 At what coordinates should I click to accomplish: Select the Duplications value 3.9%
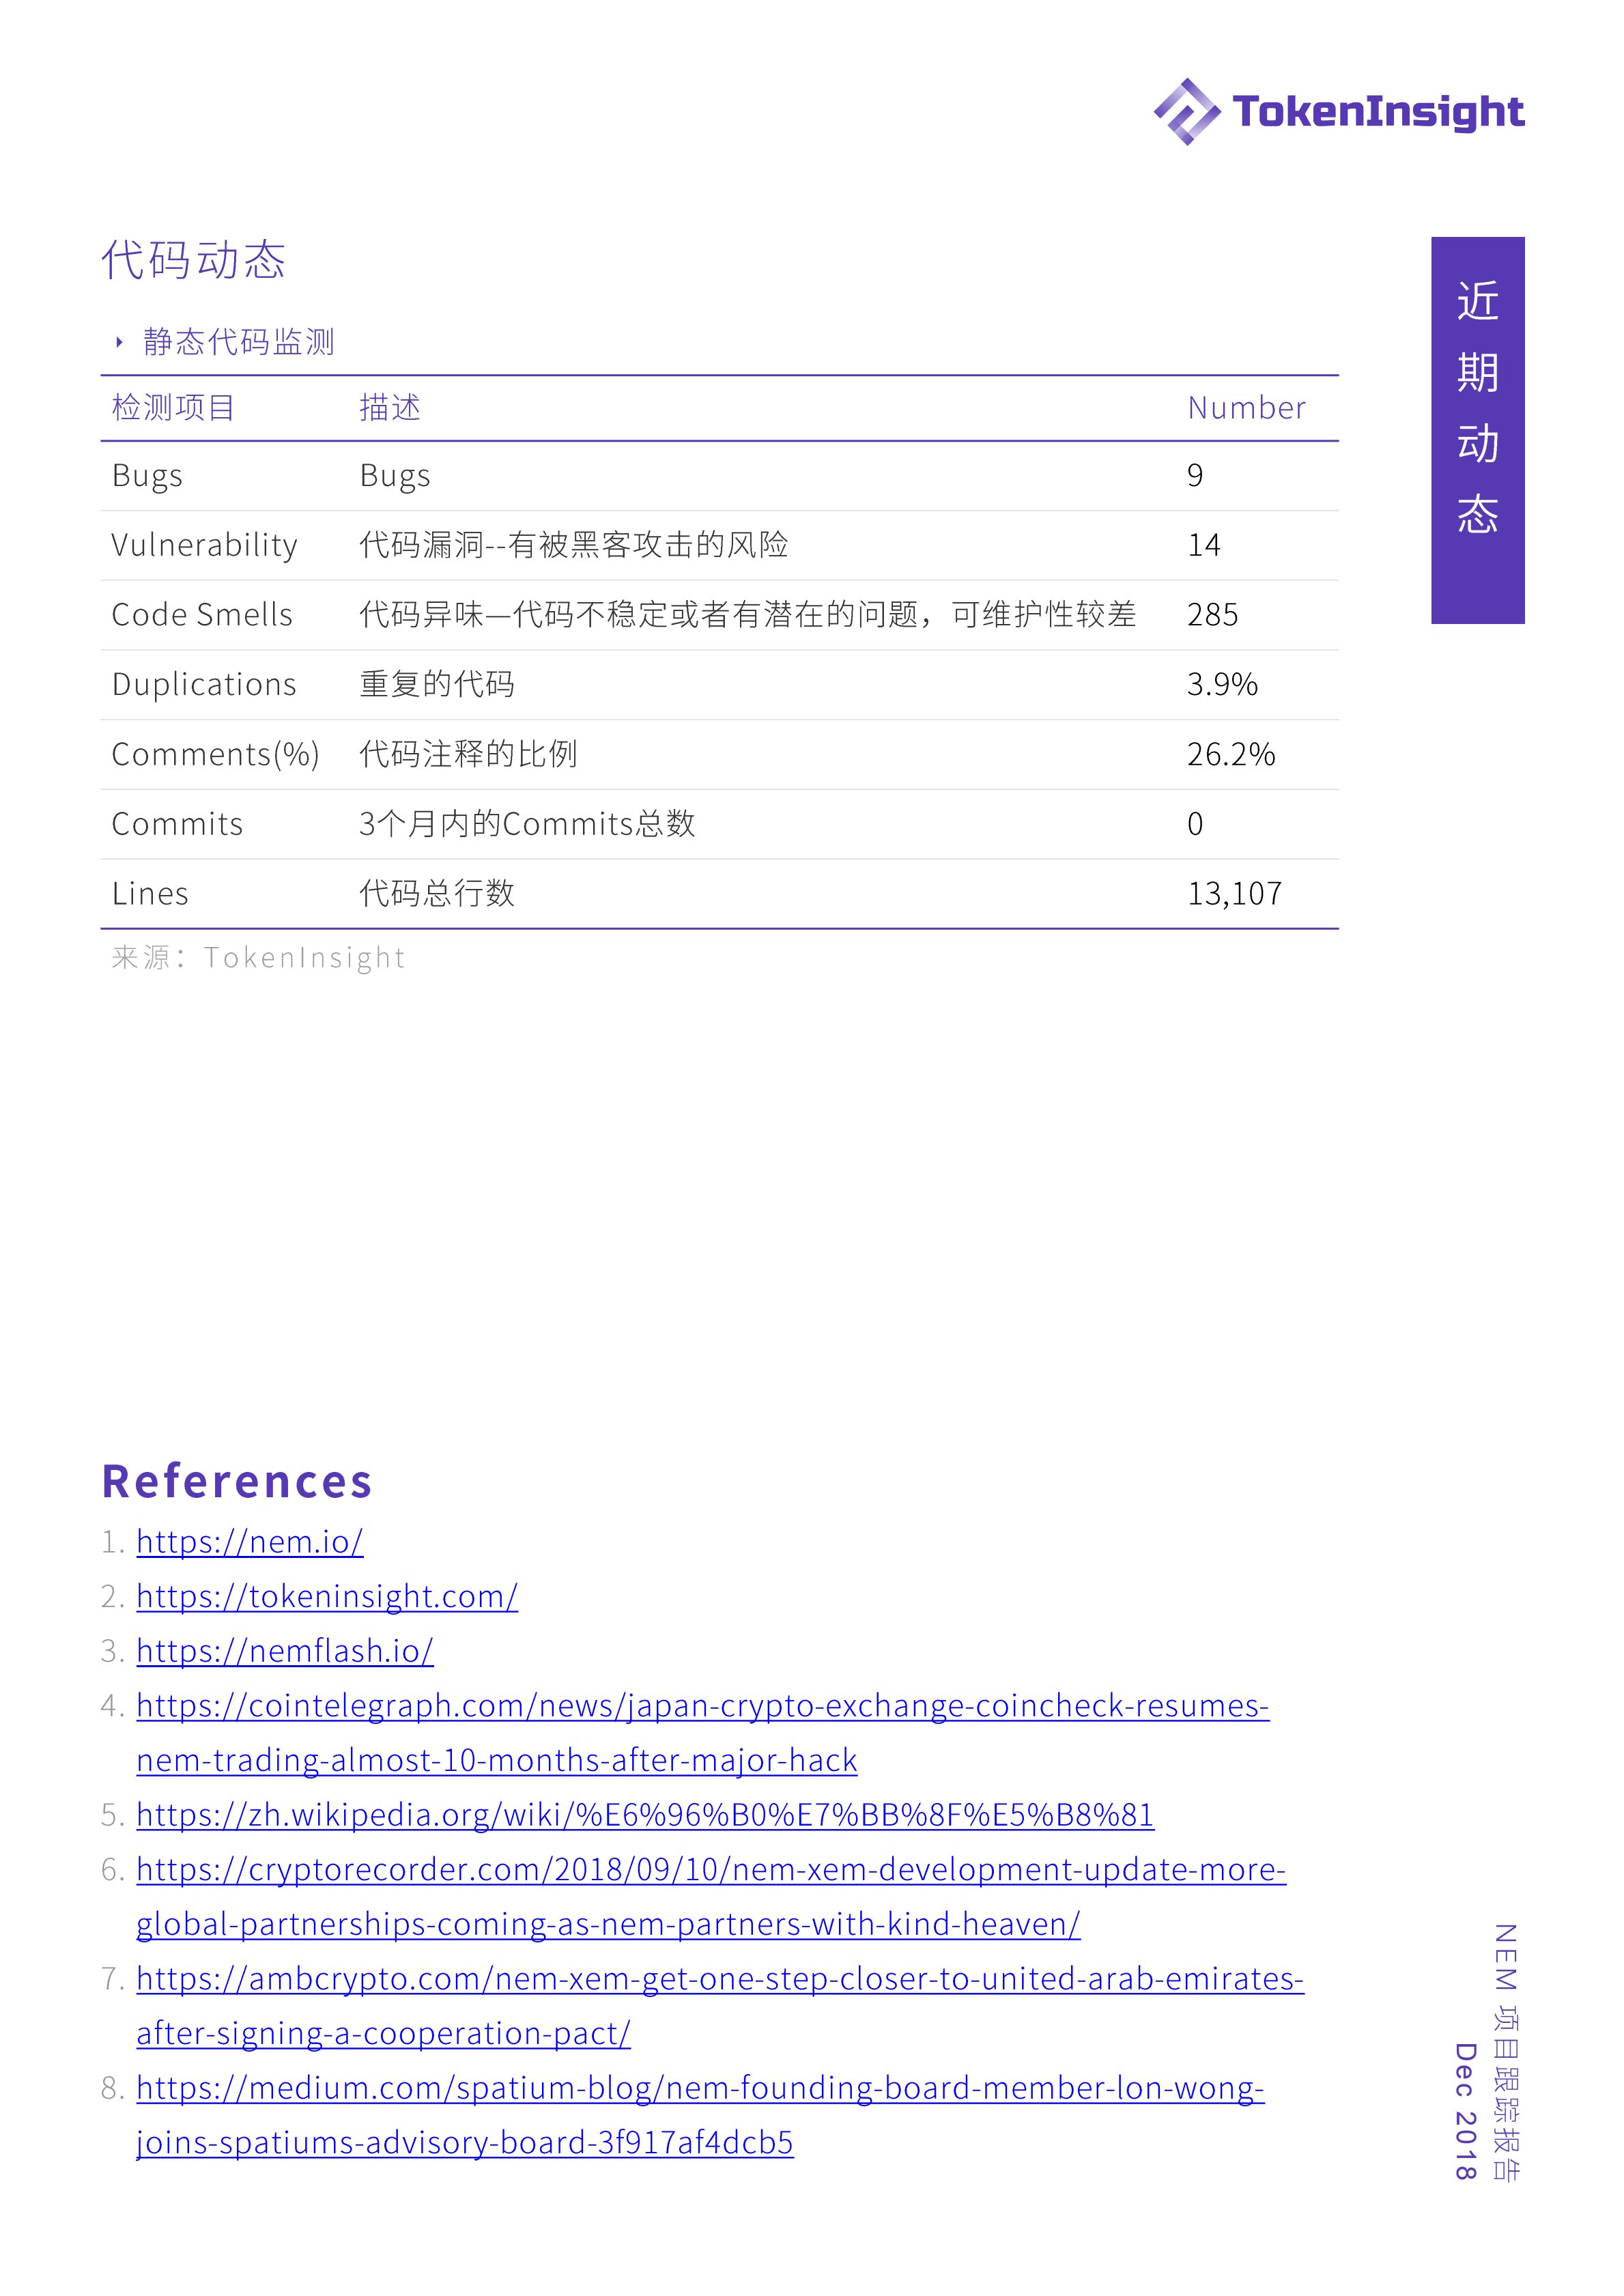point(1222,685)
